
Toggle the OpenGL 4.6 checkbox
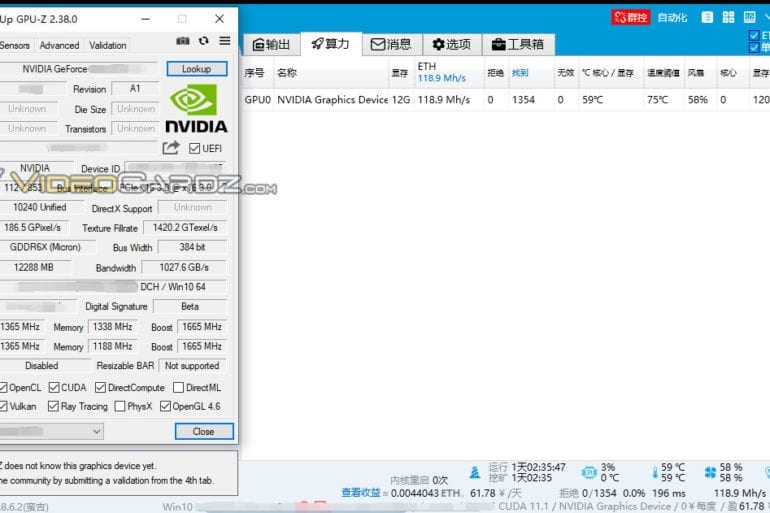click(x=165, y=406)
